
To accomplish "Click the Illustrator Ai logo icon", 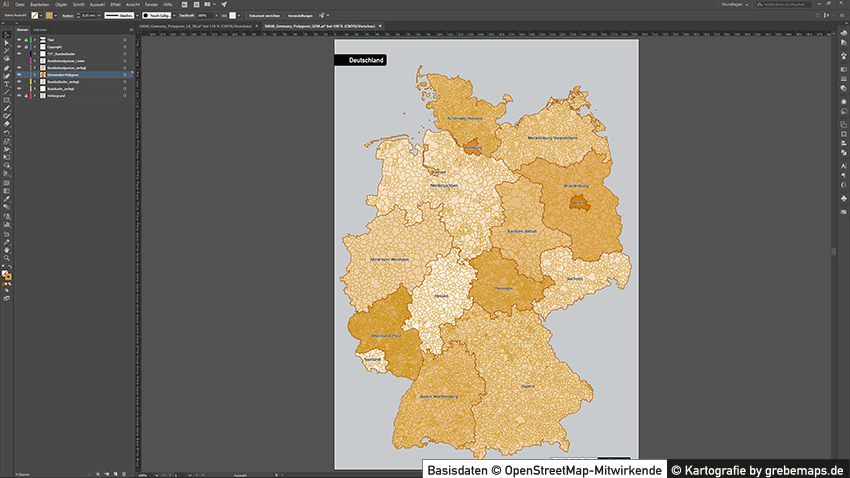I will (6, 5).
